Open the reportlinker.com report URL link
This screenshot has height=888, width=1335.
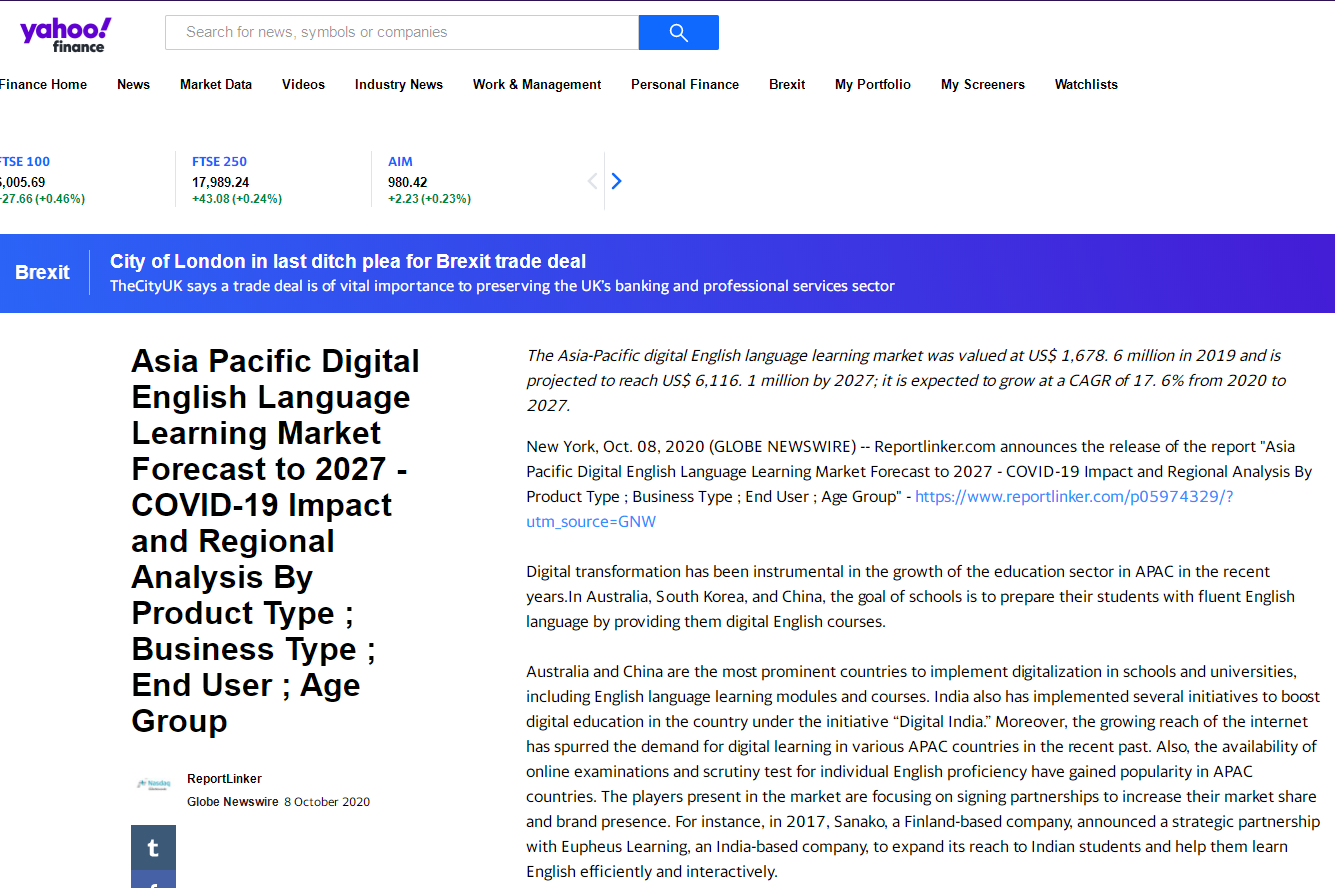(880, 509)
